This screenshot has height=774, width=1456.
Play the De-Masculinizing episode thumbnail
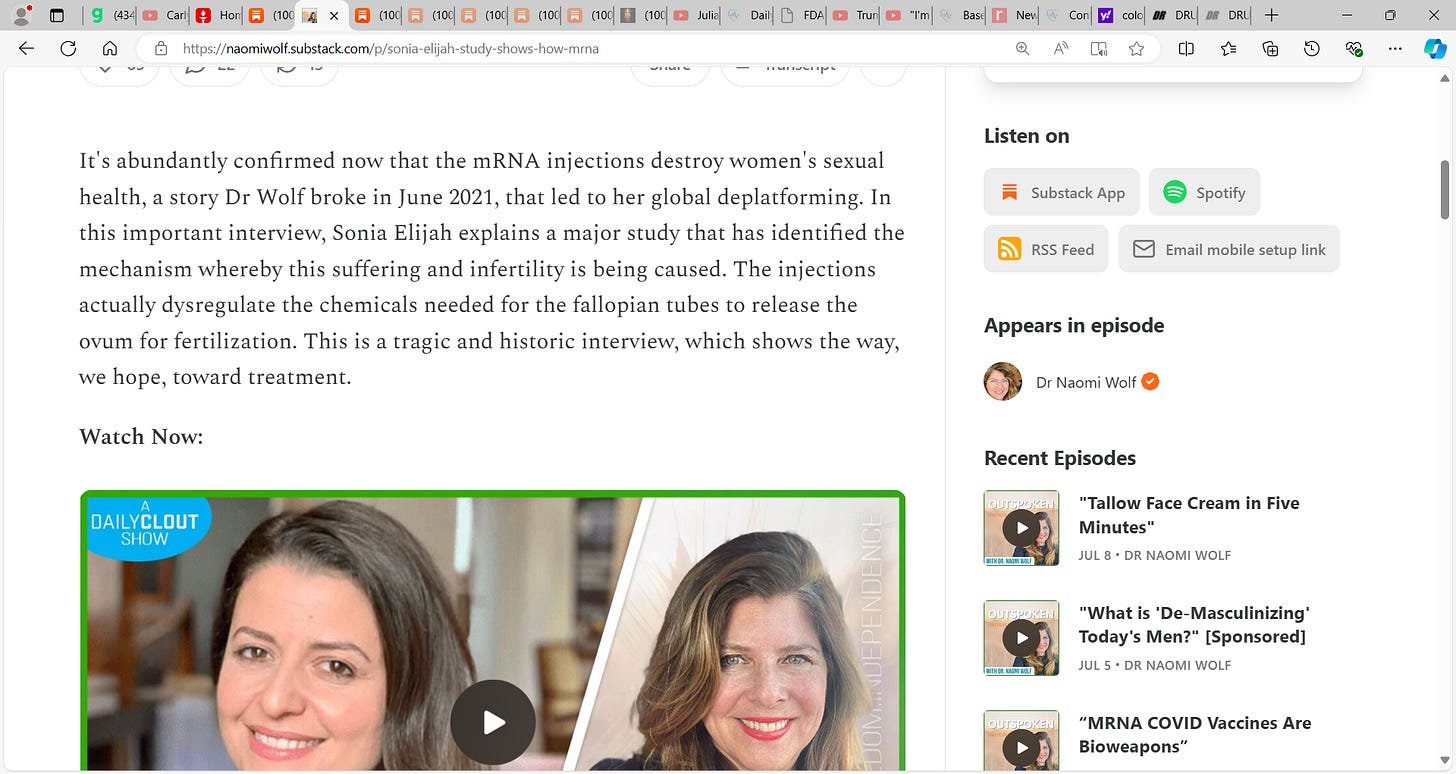[x=1021, y=638]
